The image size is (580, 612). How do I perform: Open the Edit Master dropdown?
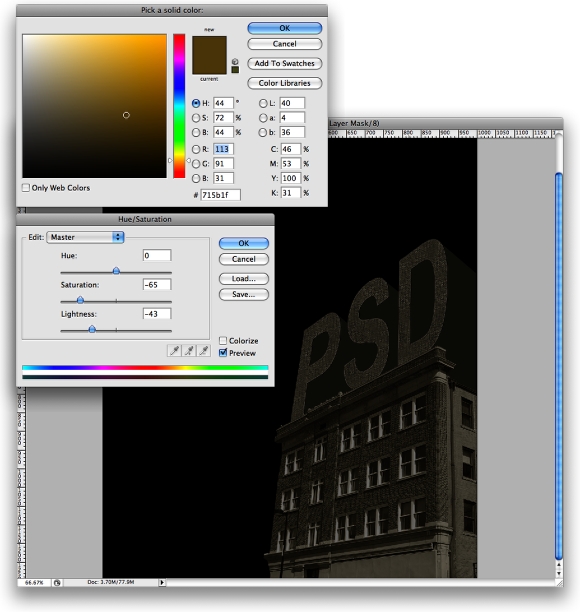pyautogui.click(x=85, y=237)
